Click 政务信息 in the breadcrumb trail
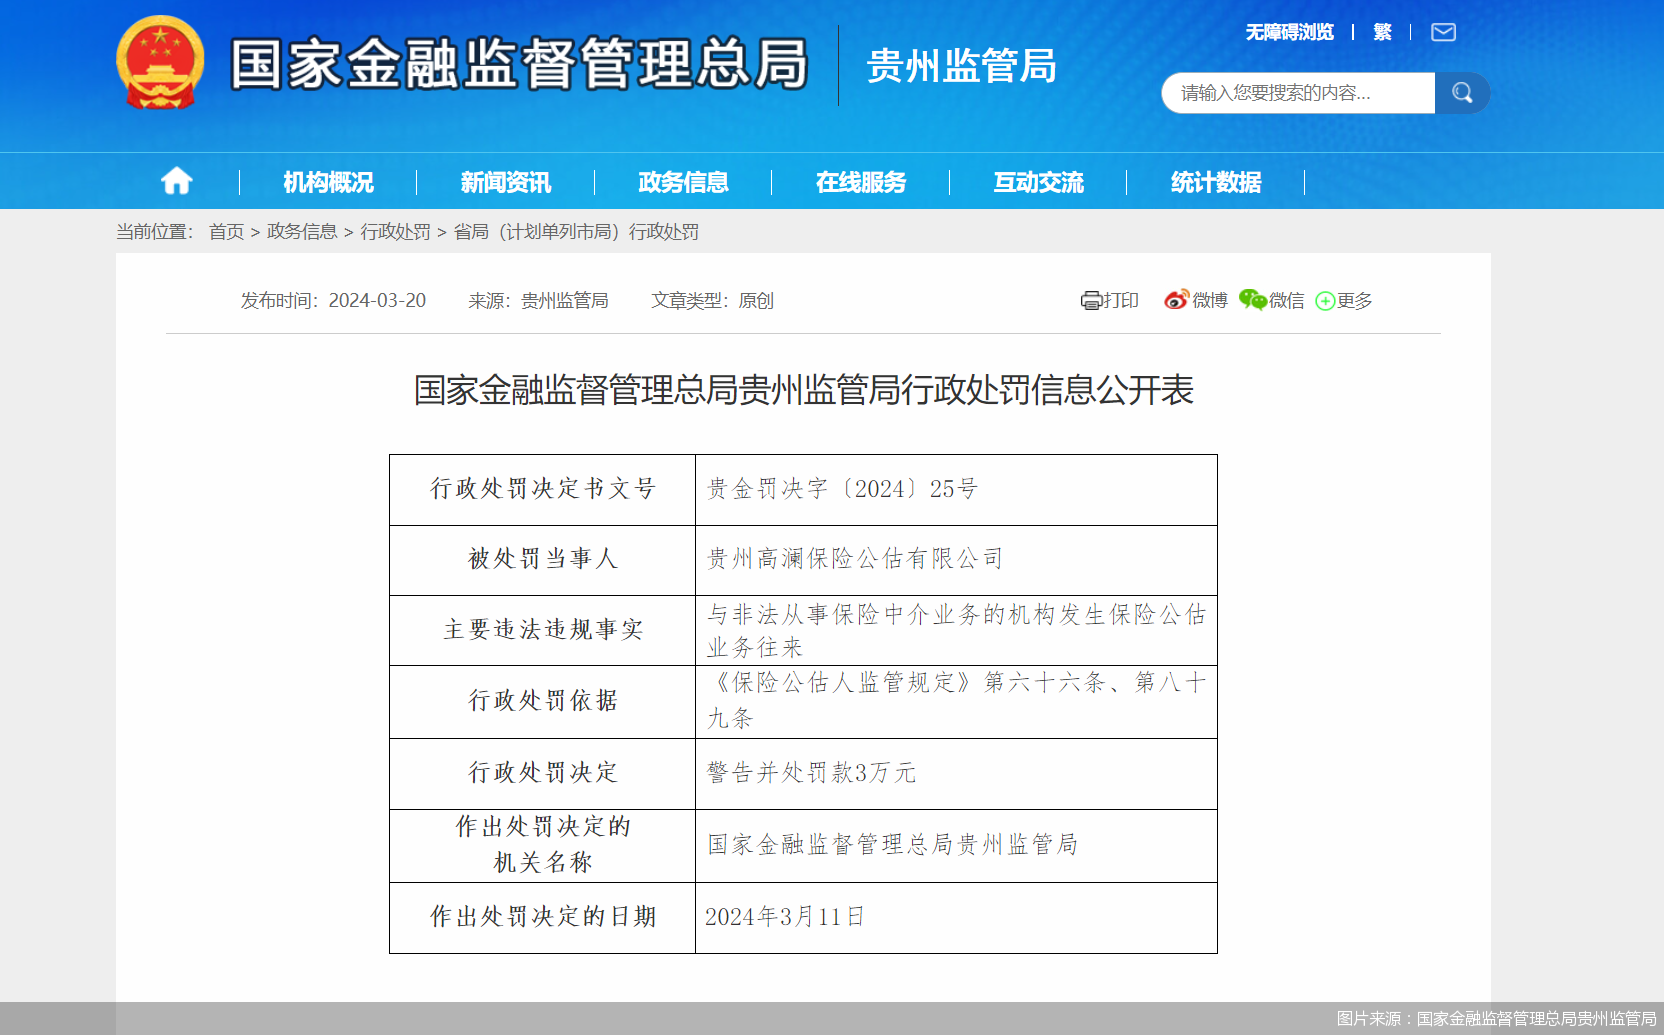Screen dimensions: 1664x1035 [300, 231]
